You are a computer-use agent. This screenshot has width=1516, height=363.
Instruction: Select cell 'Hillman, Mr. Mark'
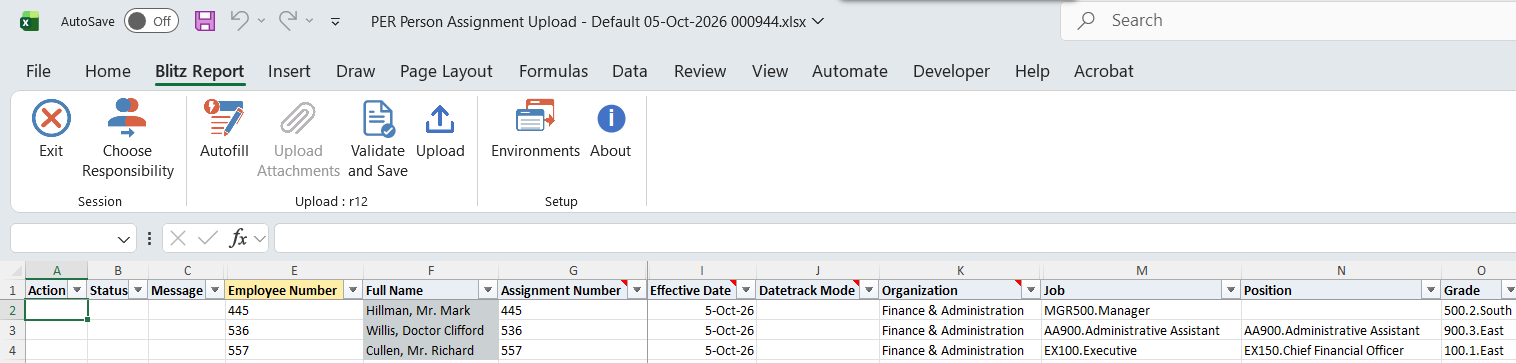430,310
